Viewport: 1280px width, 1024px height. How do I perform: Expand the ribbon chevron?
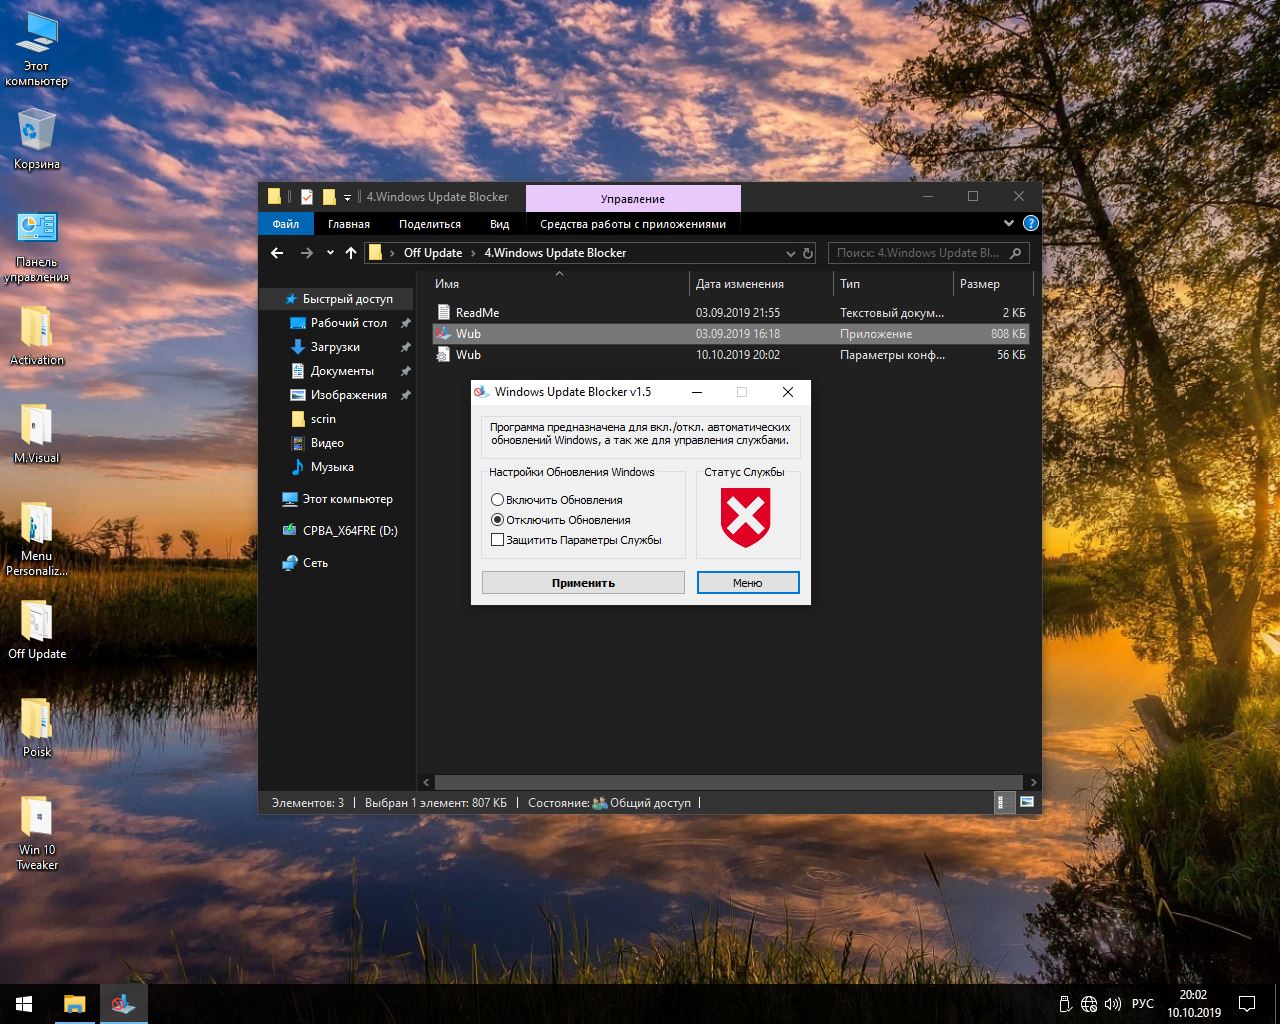click(x=1008, y=224)
